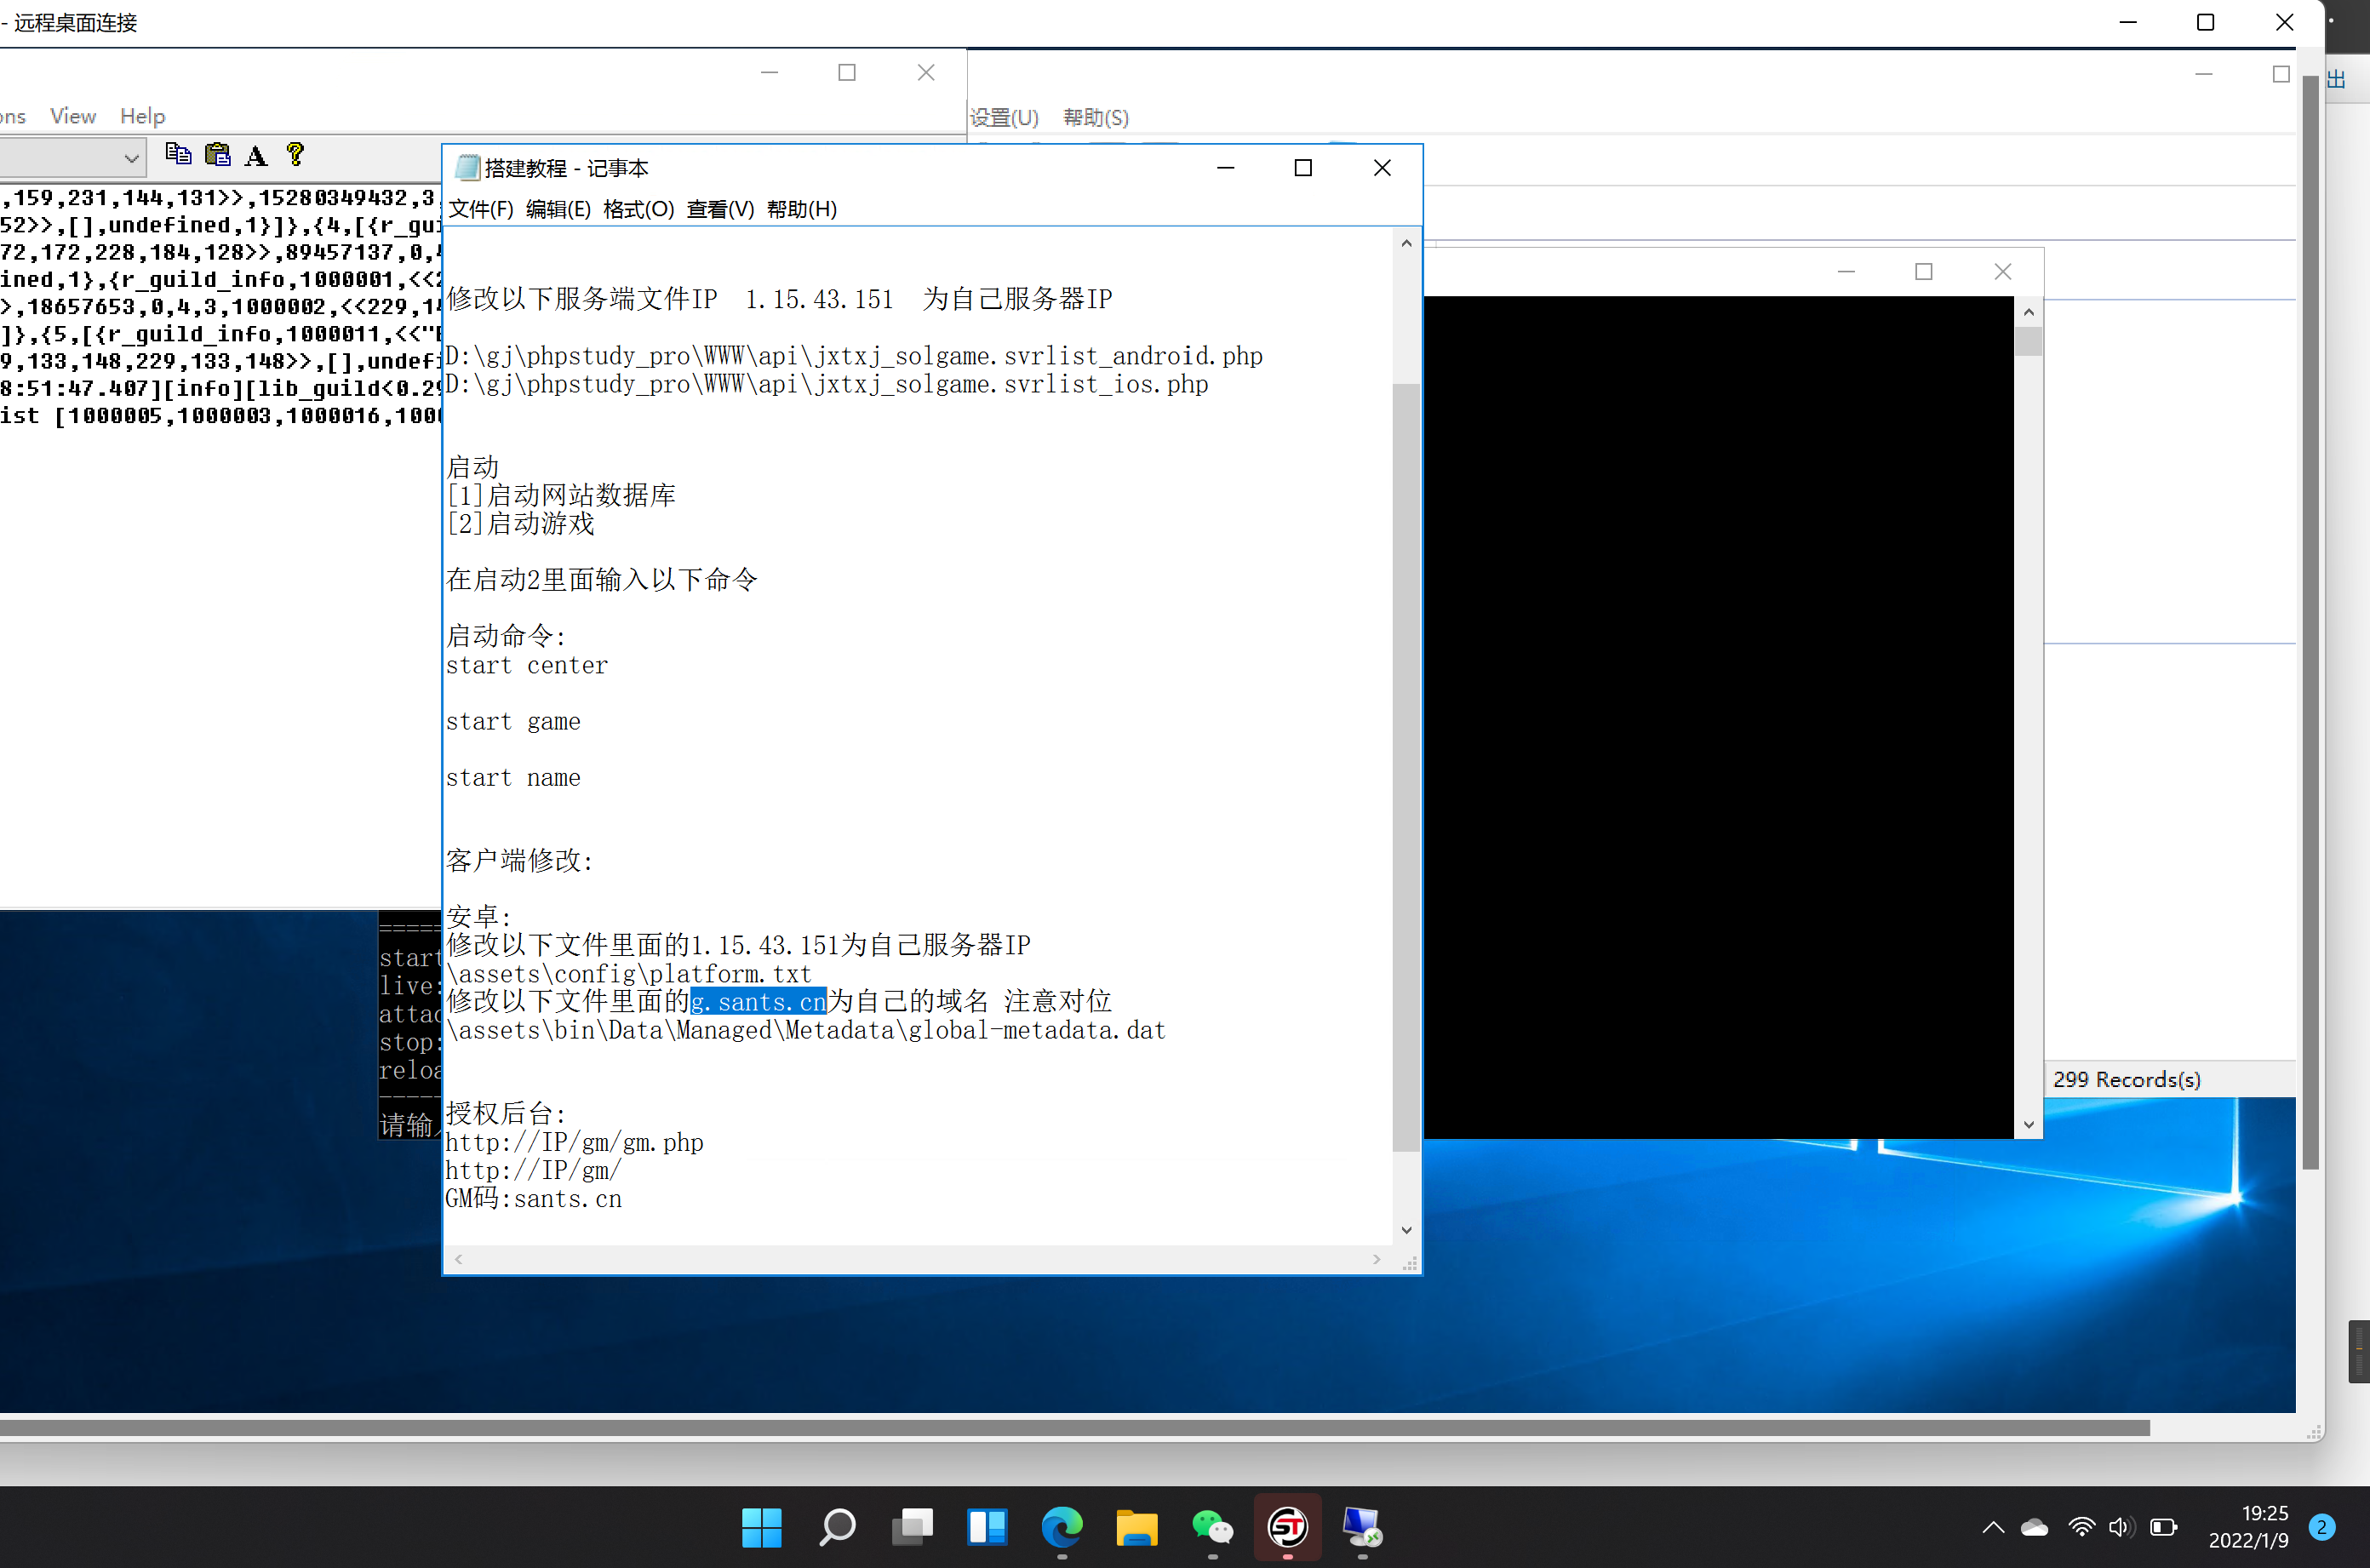Click the GM码:sants.cn line
The height and width of the screenshot is (1568, 2370).
[534, 1198]
